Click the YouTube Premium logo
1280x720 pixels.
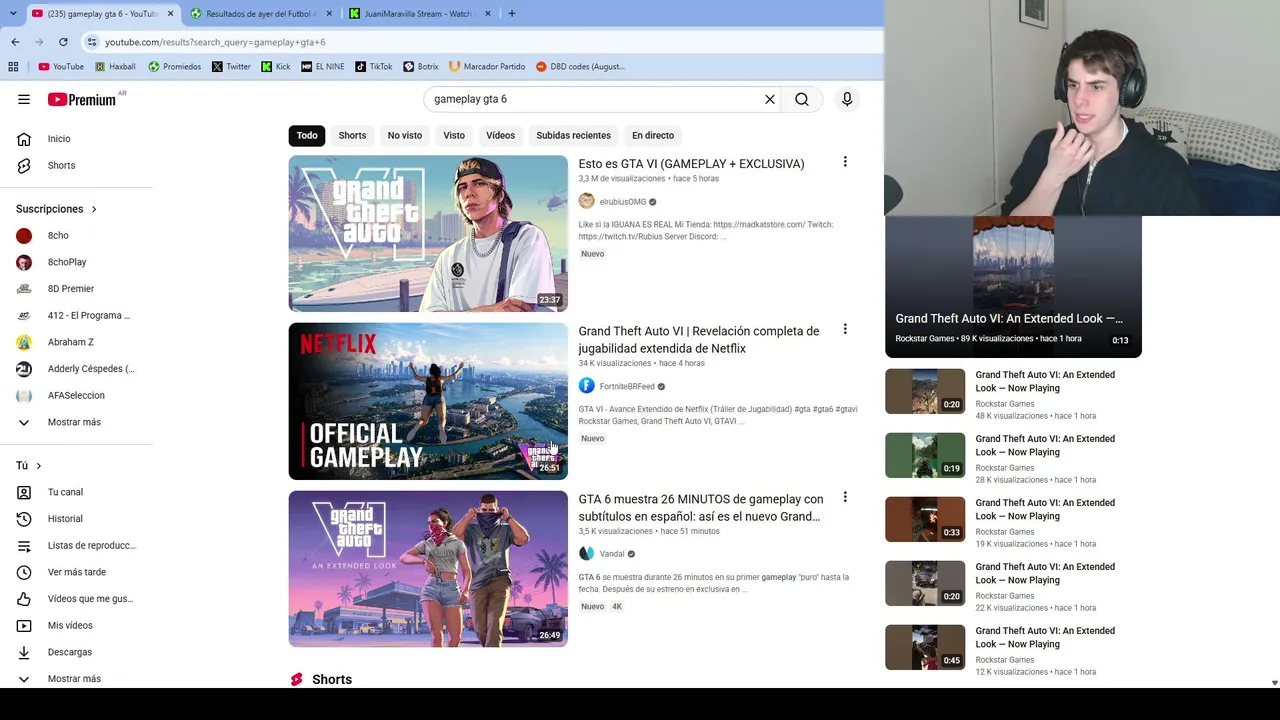coord(82,99)
